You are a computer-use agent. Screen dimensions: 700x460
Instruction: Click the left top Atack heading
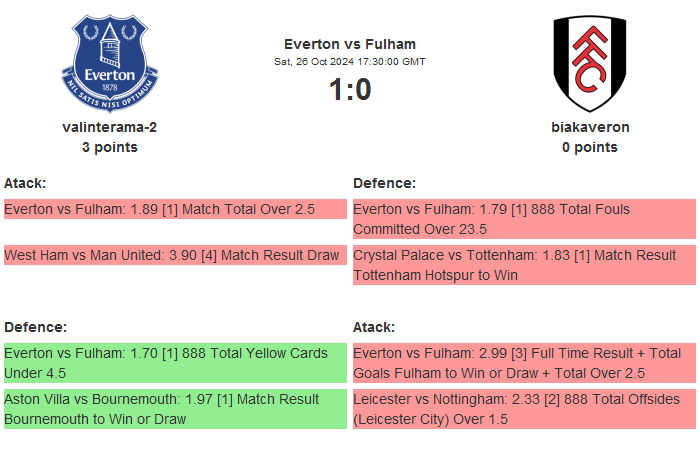(25, 183)
